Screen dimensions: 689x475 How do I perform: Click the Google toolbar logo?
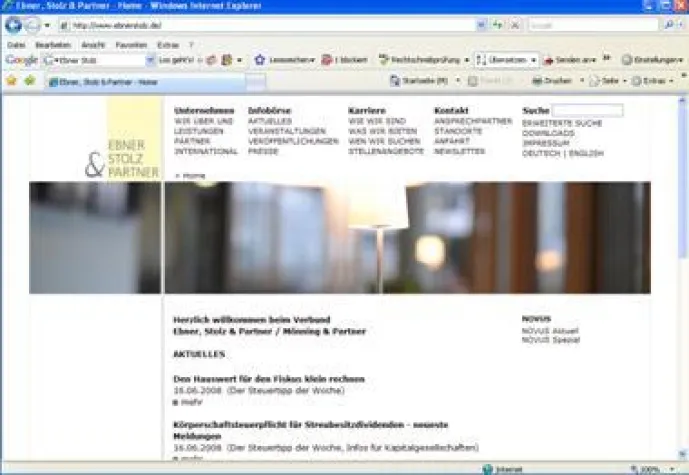(x=22, y=60)
